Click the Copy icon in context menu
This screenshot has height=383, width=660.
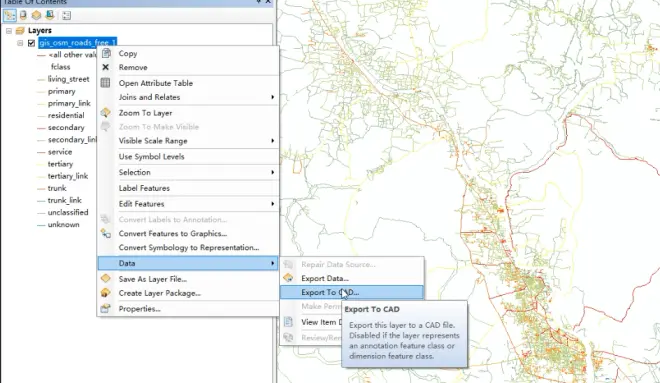(106, 53)
